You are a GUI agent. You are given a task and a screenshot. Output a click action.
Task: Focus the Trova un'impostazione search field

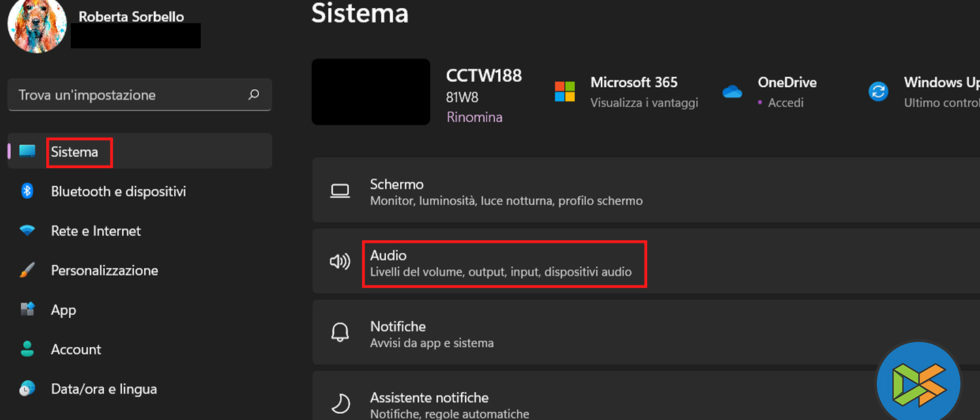[125, 95]
